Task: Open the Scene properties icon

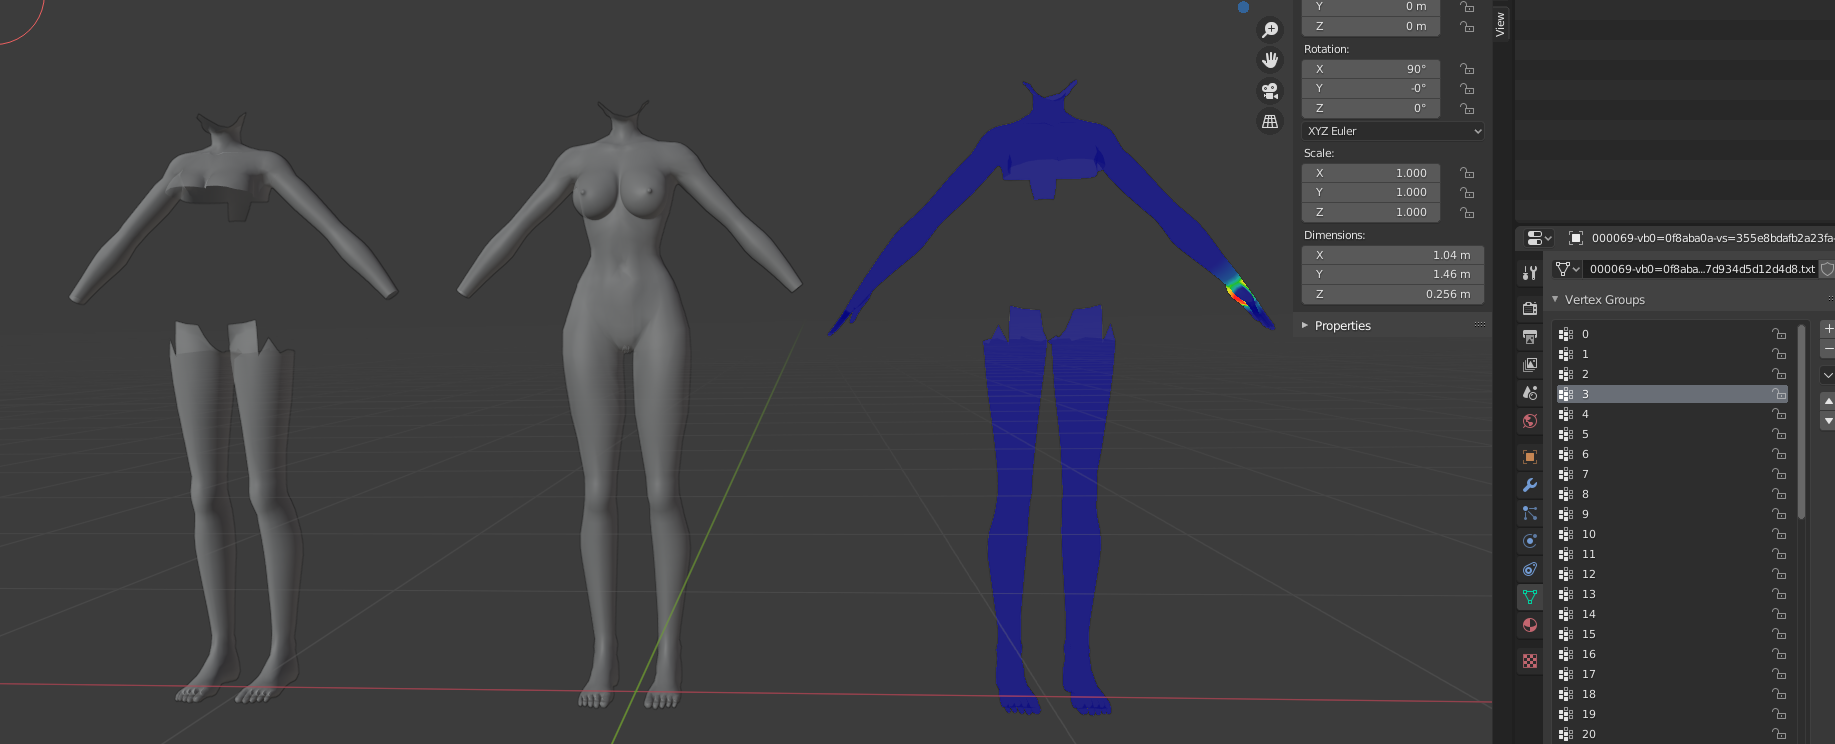Action: tap(1530, 393)
